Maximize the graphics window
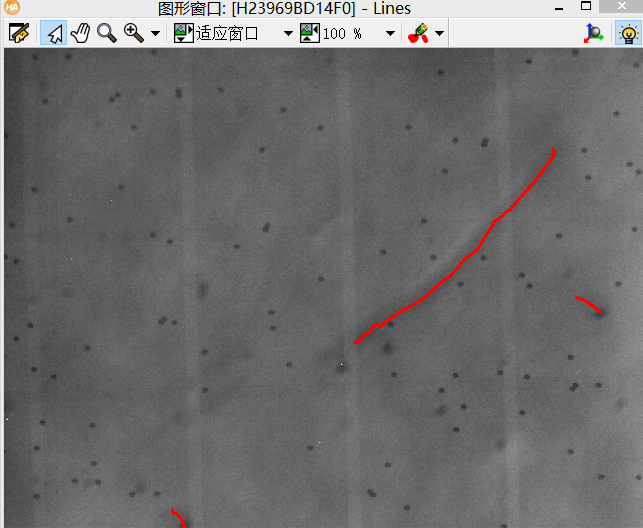 [x=586, y=6]
